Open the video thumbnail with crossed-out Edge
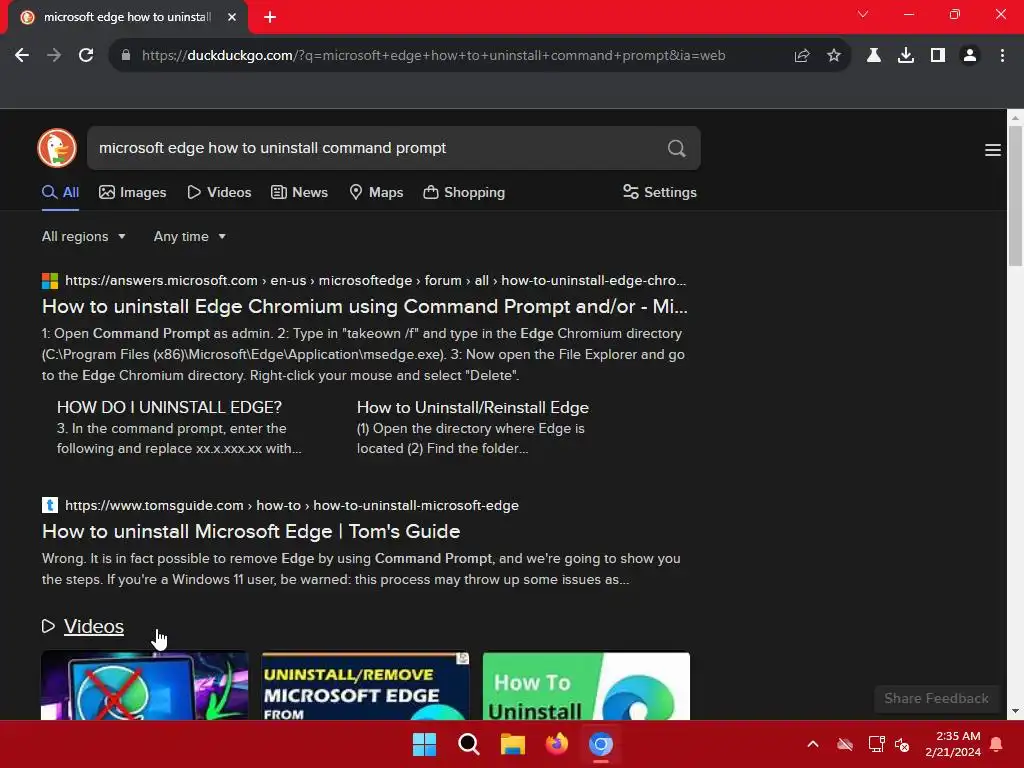This screenshot has width=1024, height=768. point(144,686)
